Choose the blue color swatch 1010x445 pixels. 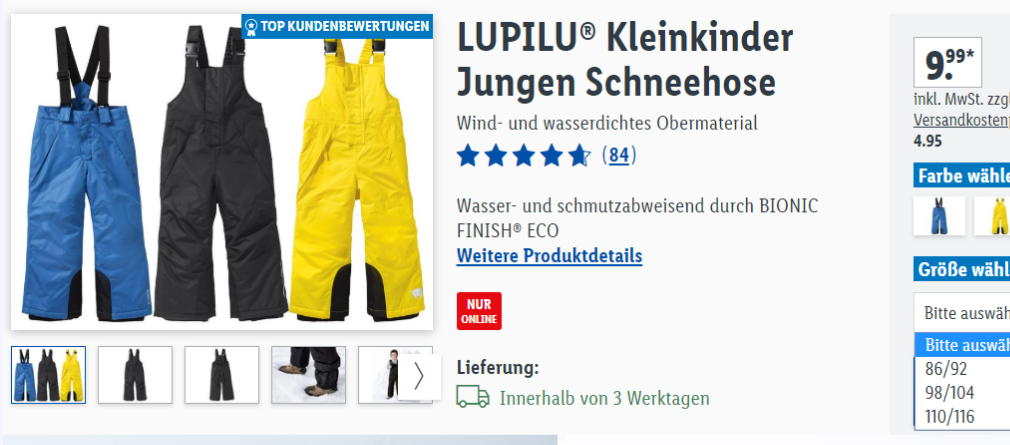click(939, 216)
